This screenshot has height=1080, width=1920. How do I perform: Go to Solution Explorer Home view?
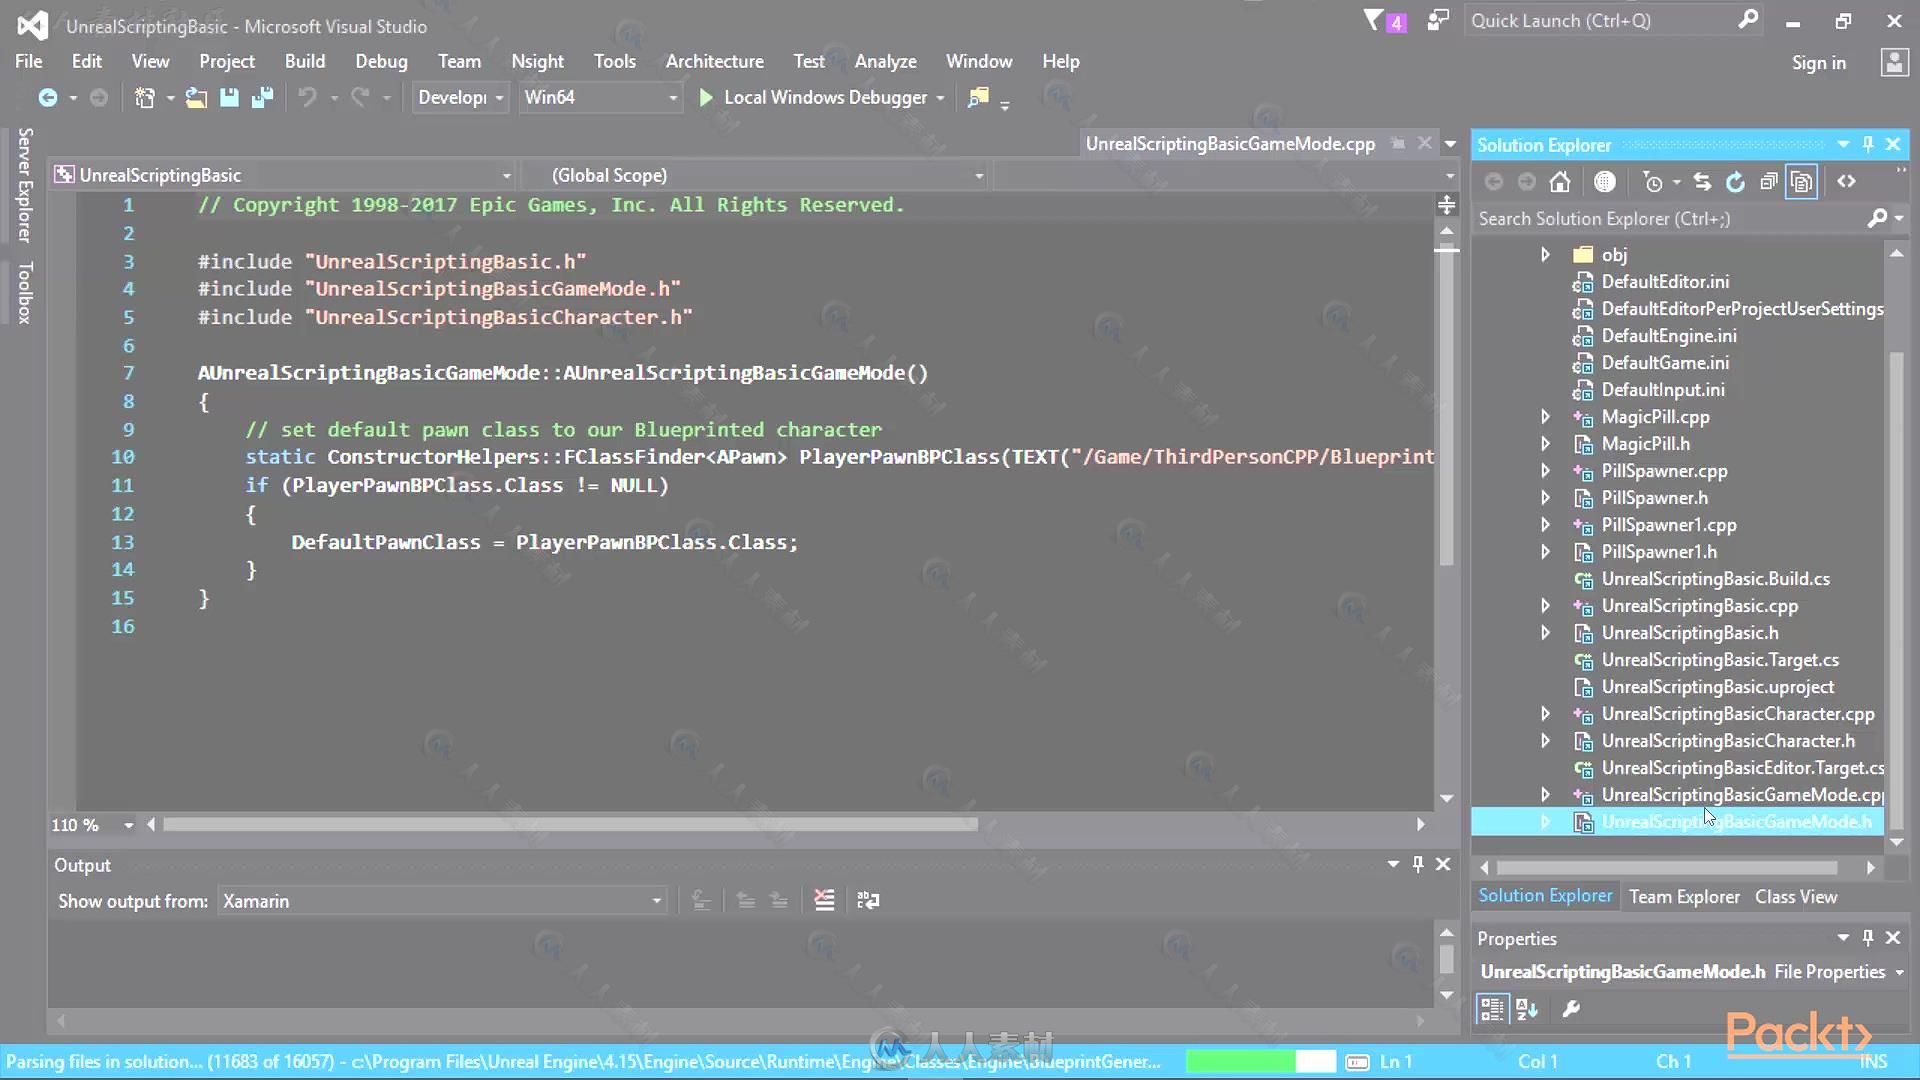[1560, 181]
